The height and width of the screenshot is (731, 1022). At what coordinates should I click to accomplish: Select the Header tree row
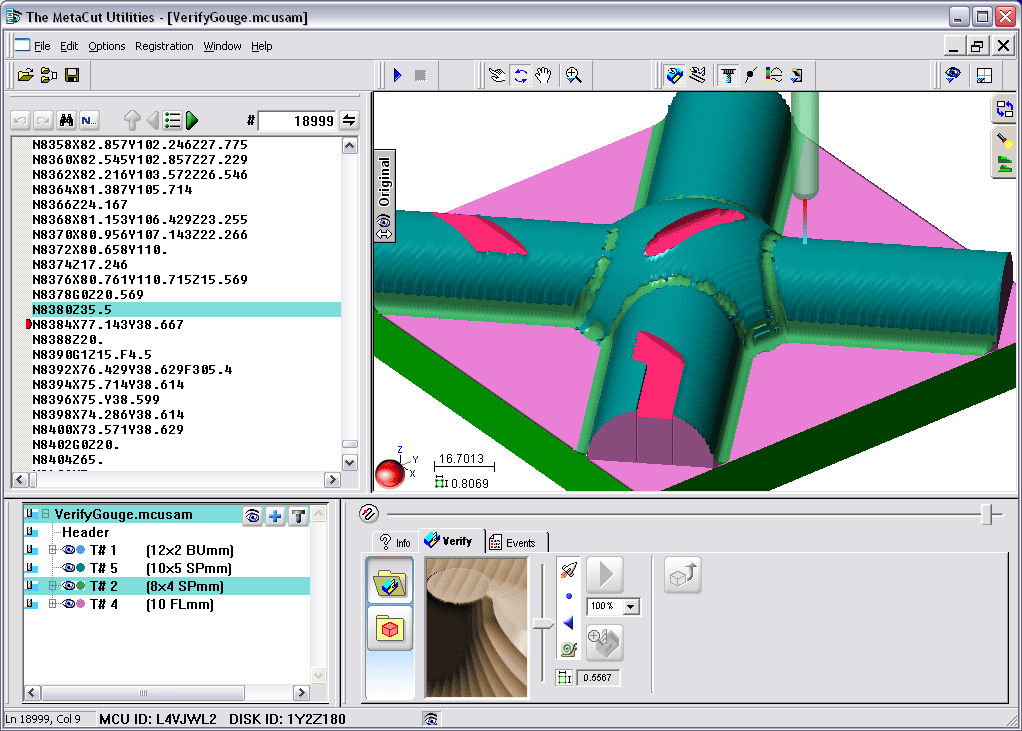[x=85, y=532]
